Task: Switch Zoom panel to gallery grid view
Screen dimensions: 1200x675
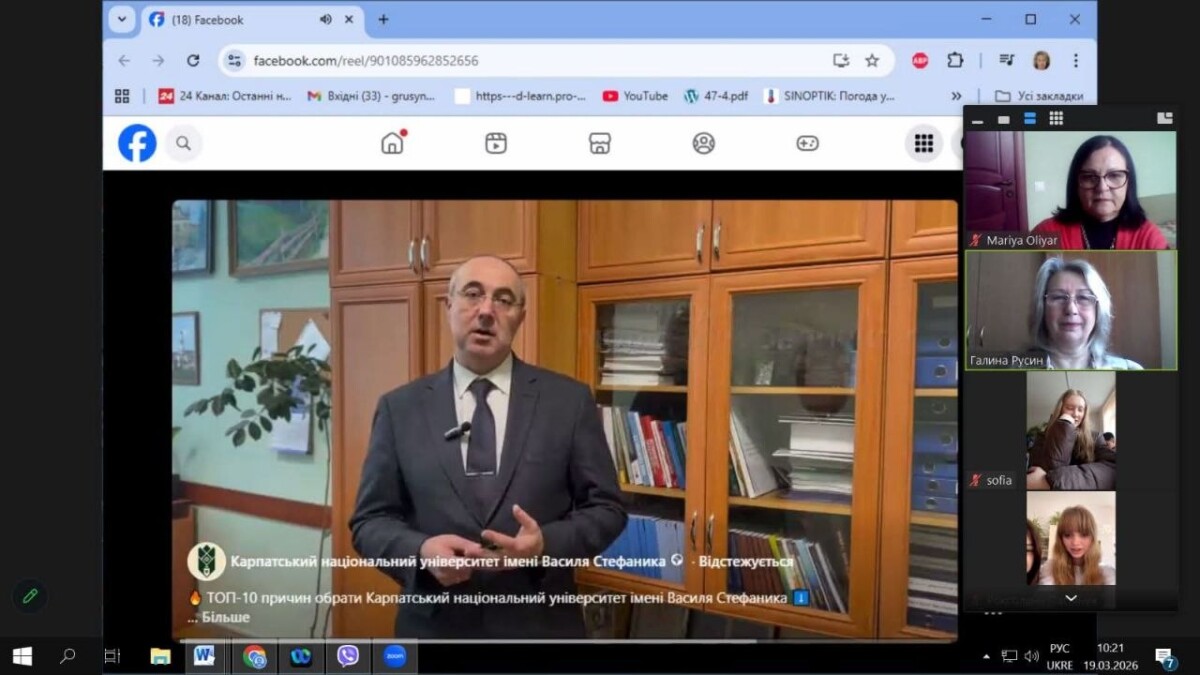Action: (1056, 118)
